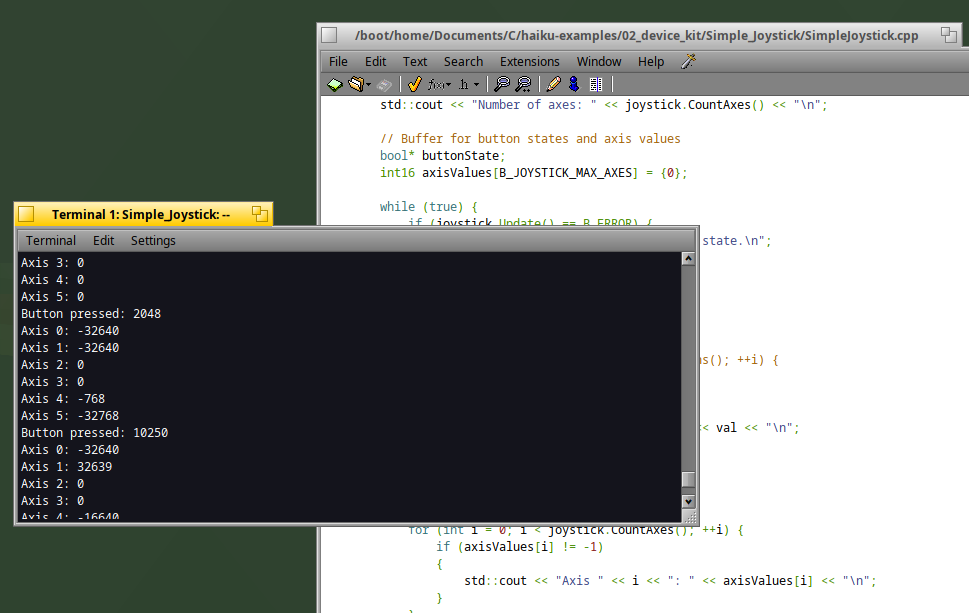The image size is (969, 613).
Task: Click the Incremental Search magnifier icon
Action: (523, 84)
